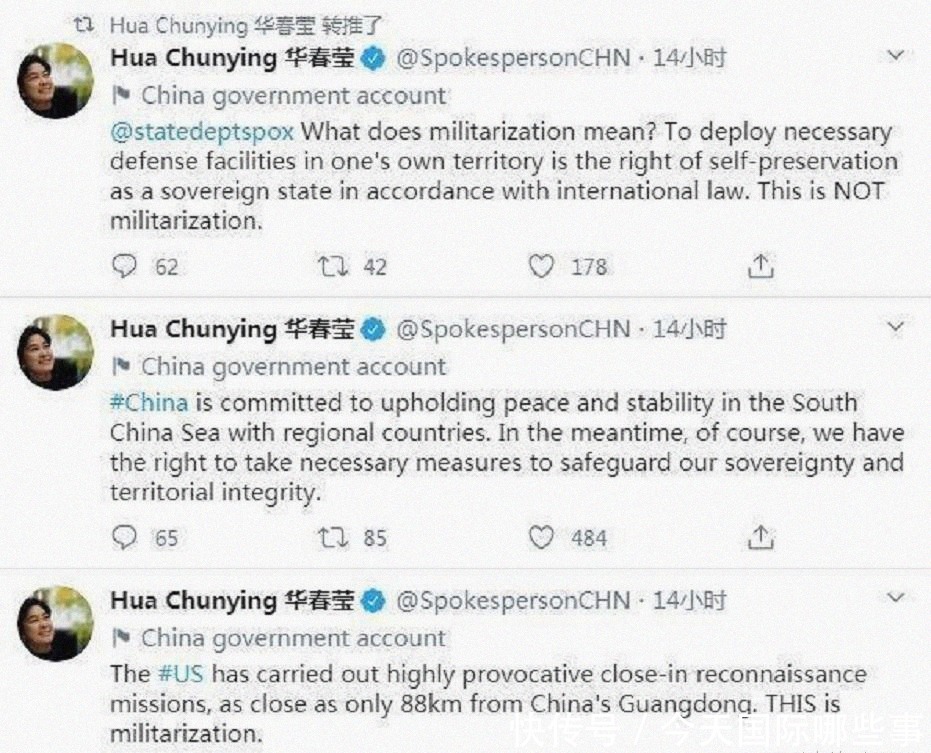Open the second tweet's options chevron
This screenshot has height=753, width=931.
896,327
